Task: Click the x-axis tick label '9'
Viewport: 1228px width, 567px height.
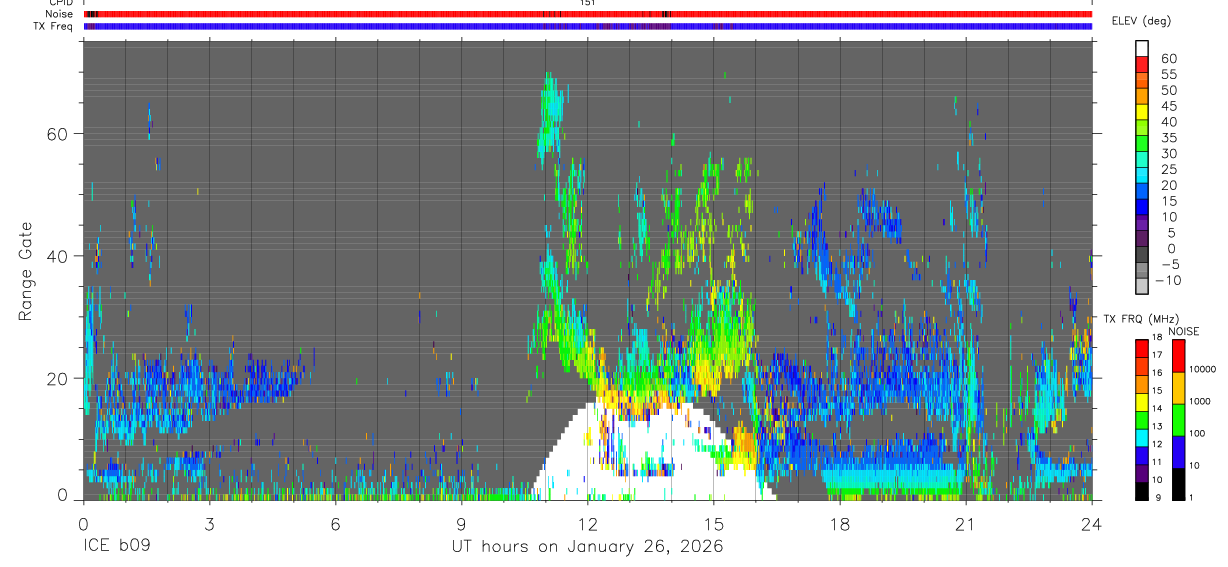Action: pyautogui.click(x=461, y=524)
